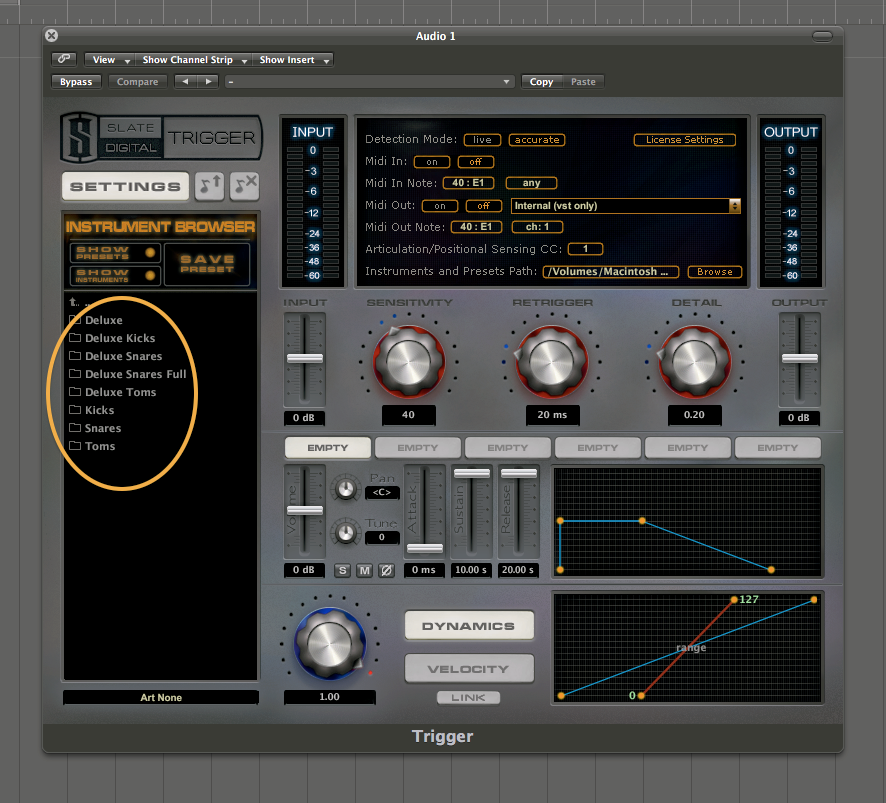Select the sixth EMPTY instrument slot tab

[778, 448]
